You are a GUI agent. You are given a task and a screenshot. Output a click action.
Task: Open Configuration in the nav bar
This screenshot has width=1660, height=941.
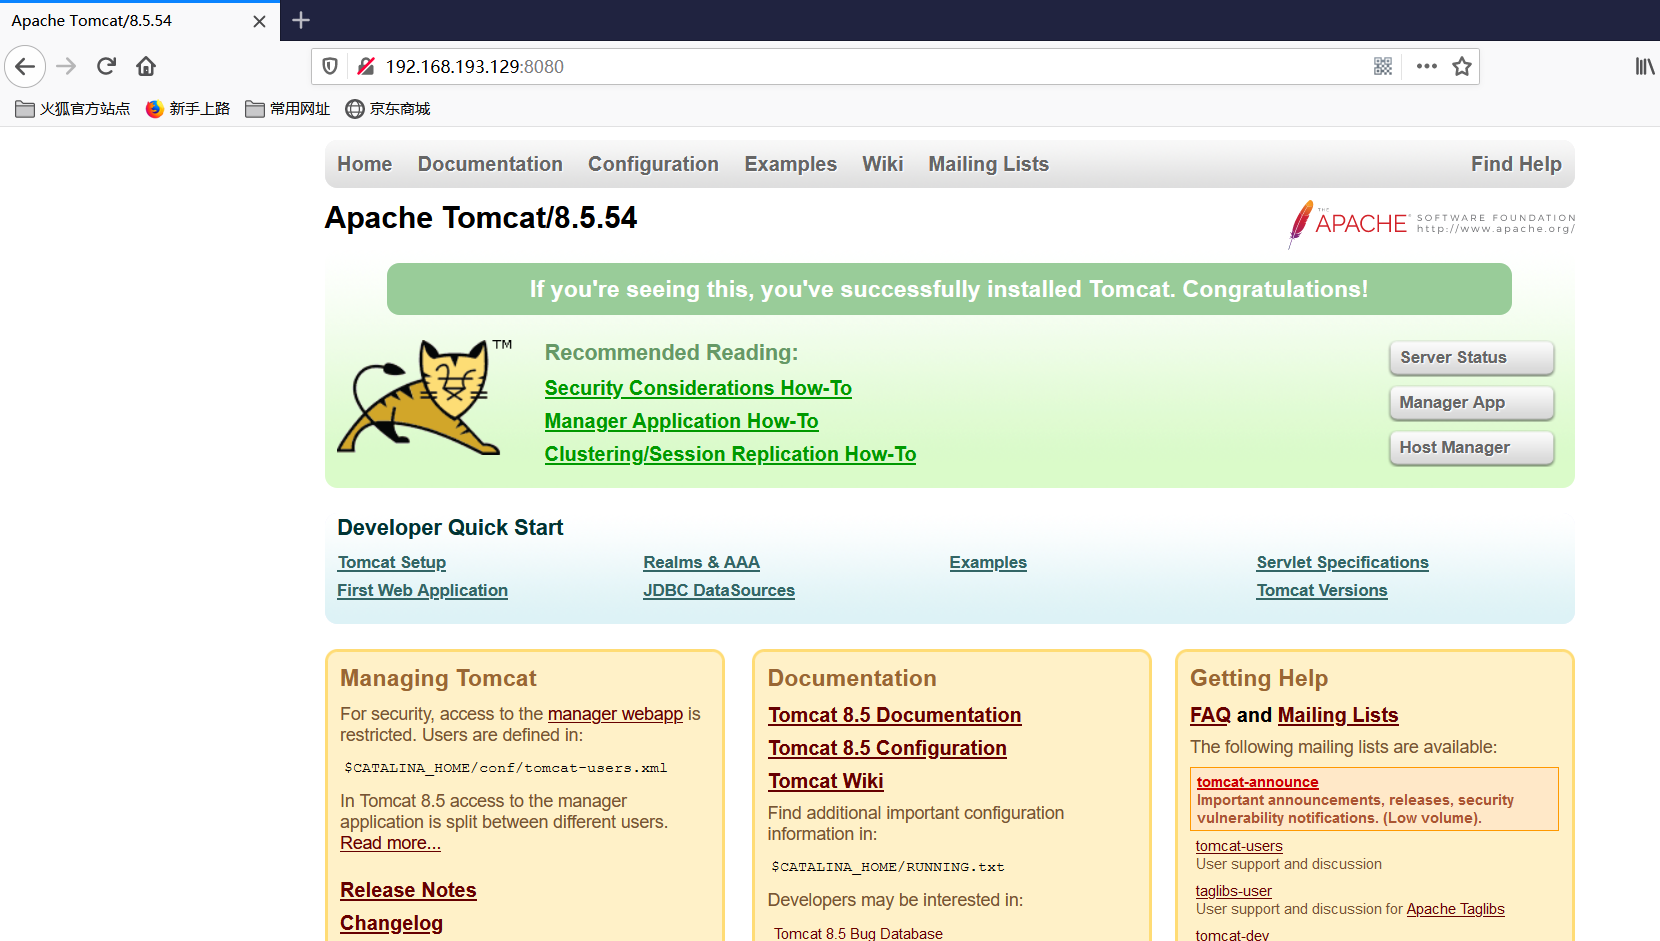pyautogui.click(x=653, y=164)
